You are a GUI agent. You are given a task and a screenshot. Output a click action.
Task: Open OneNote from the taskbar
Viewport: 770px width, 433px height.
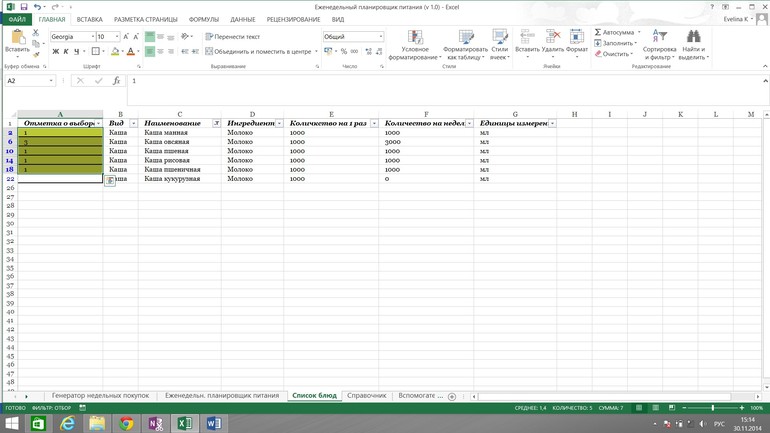(155, 424)
